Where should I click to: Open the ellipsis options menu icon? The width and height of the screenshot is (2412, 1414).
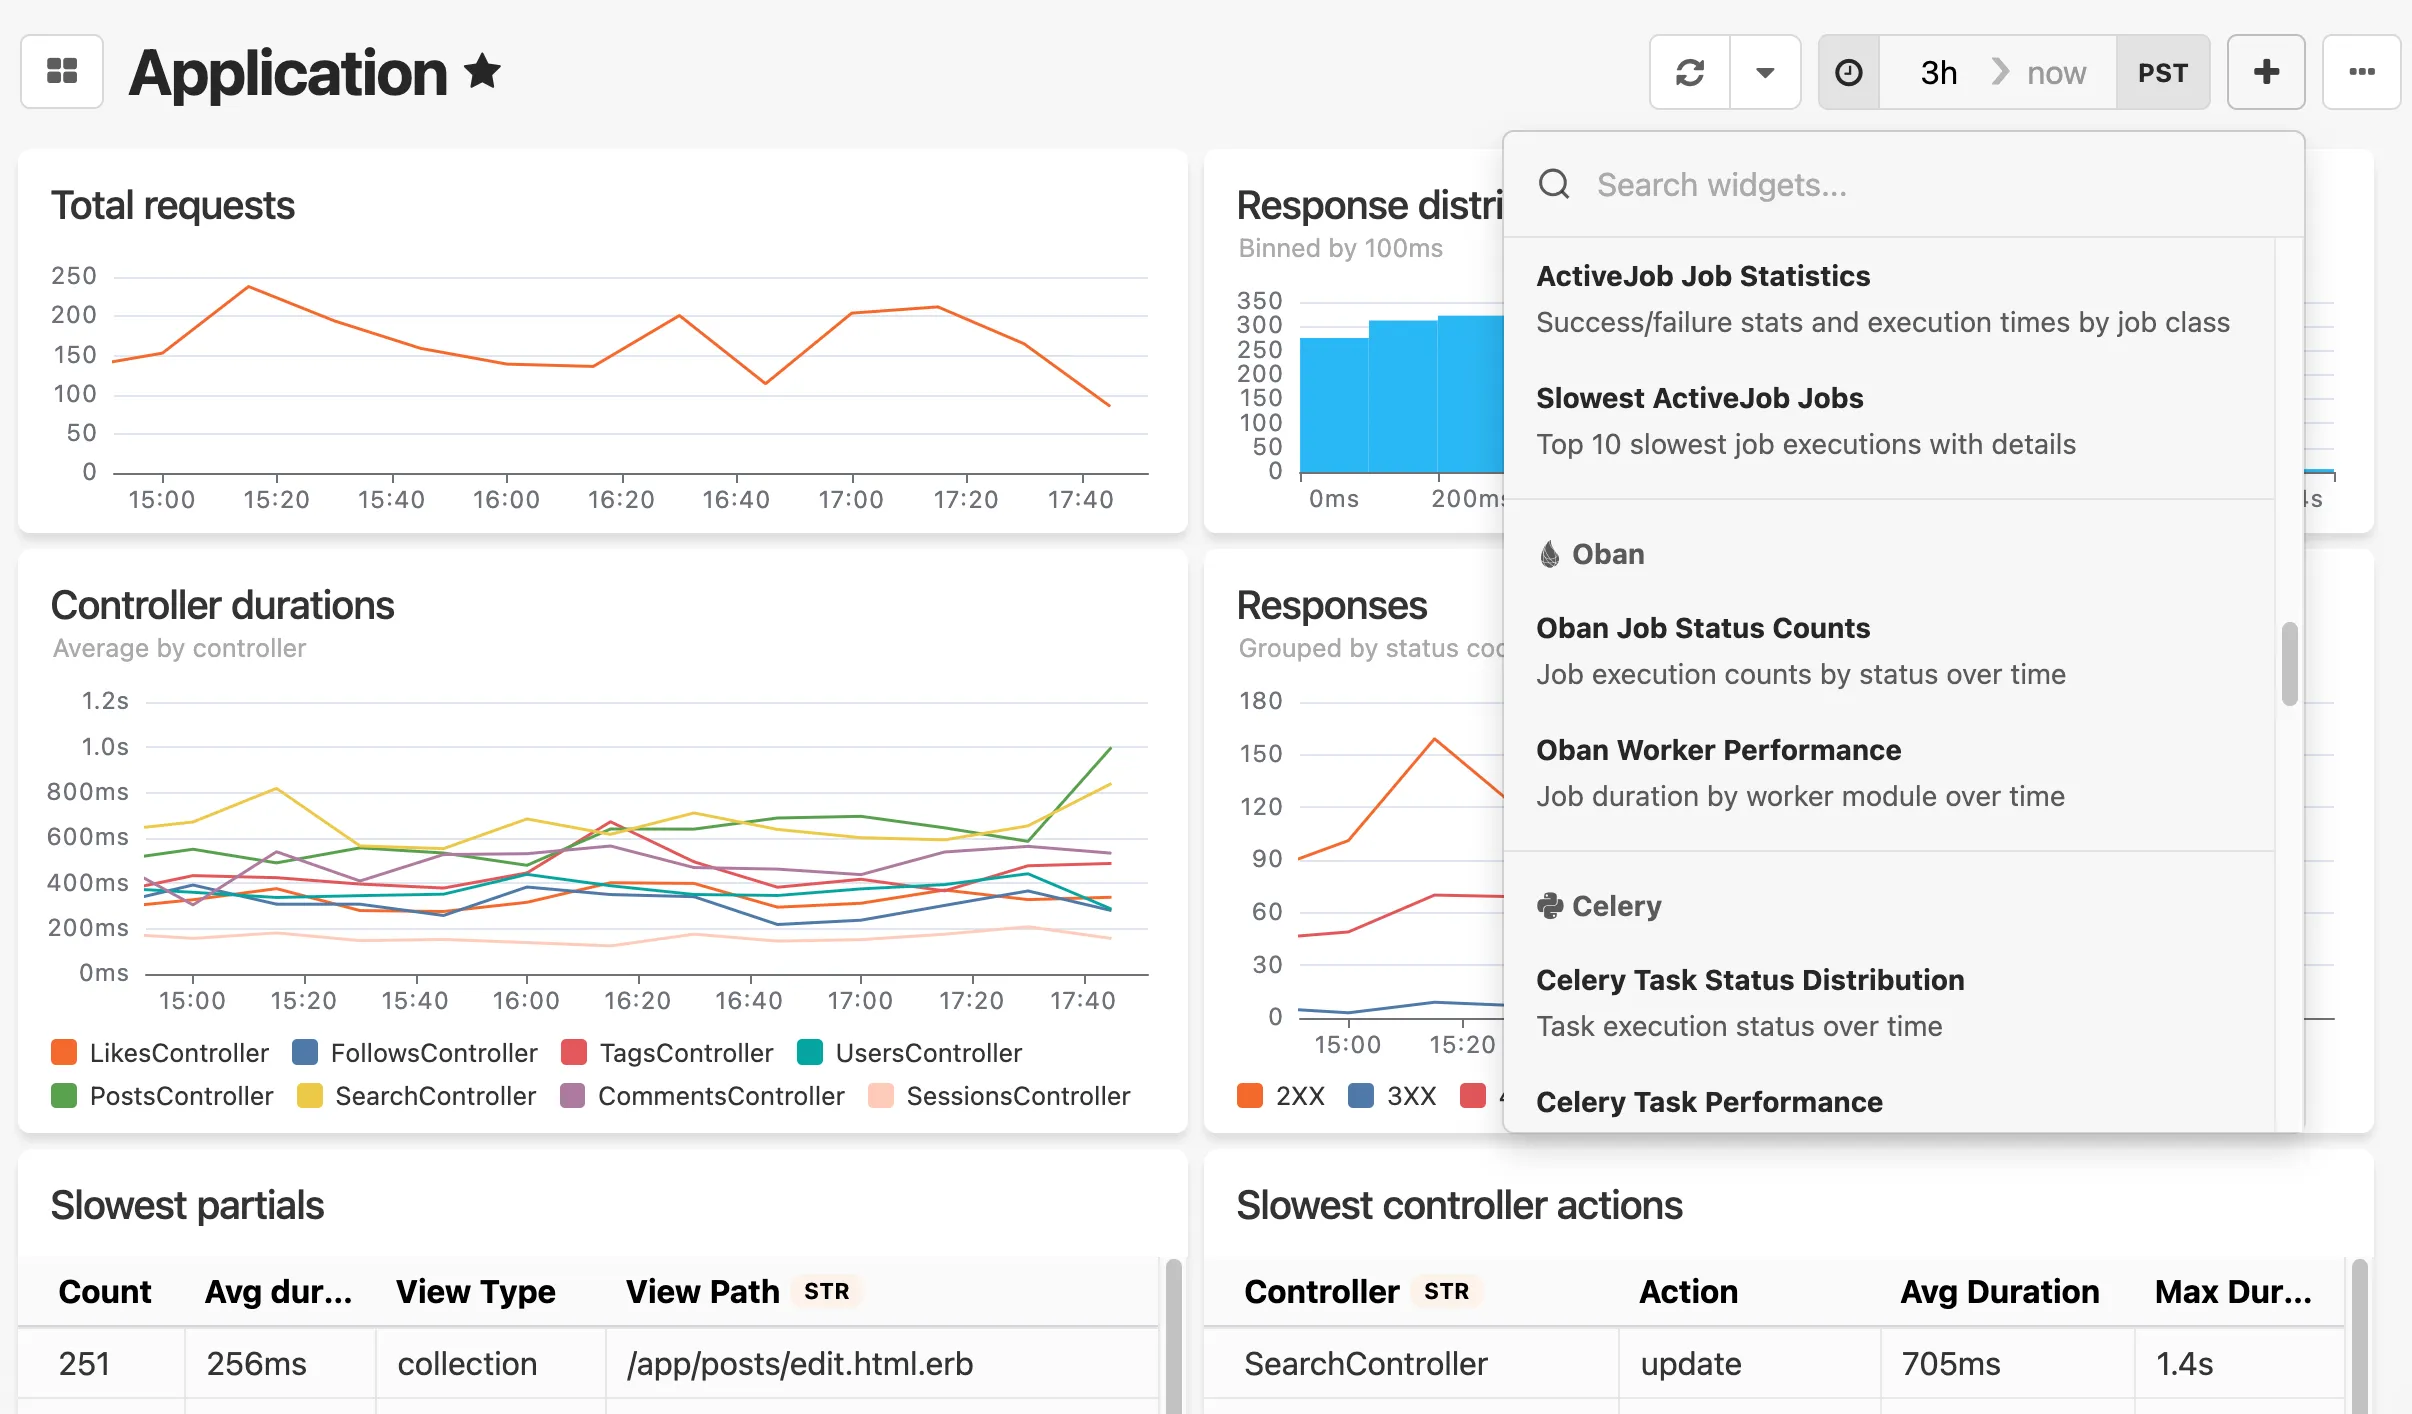[x=2362, y=71]
